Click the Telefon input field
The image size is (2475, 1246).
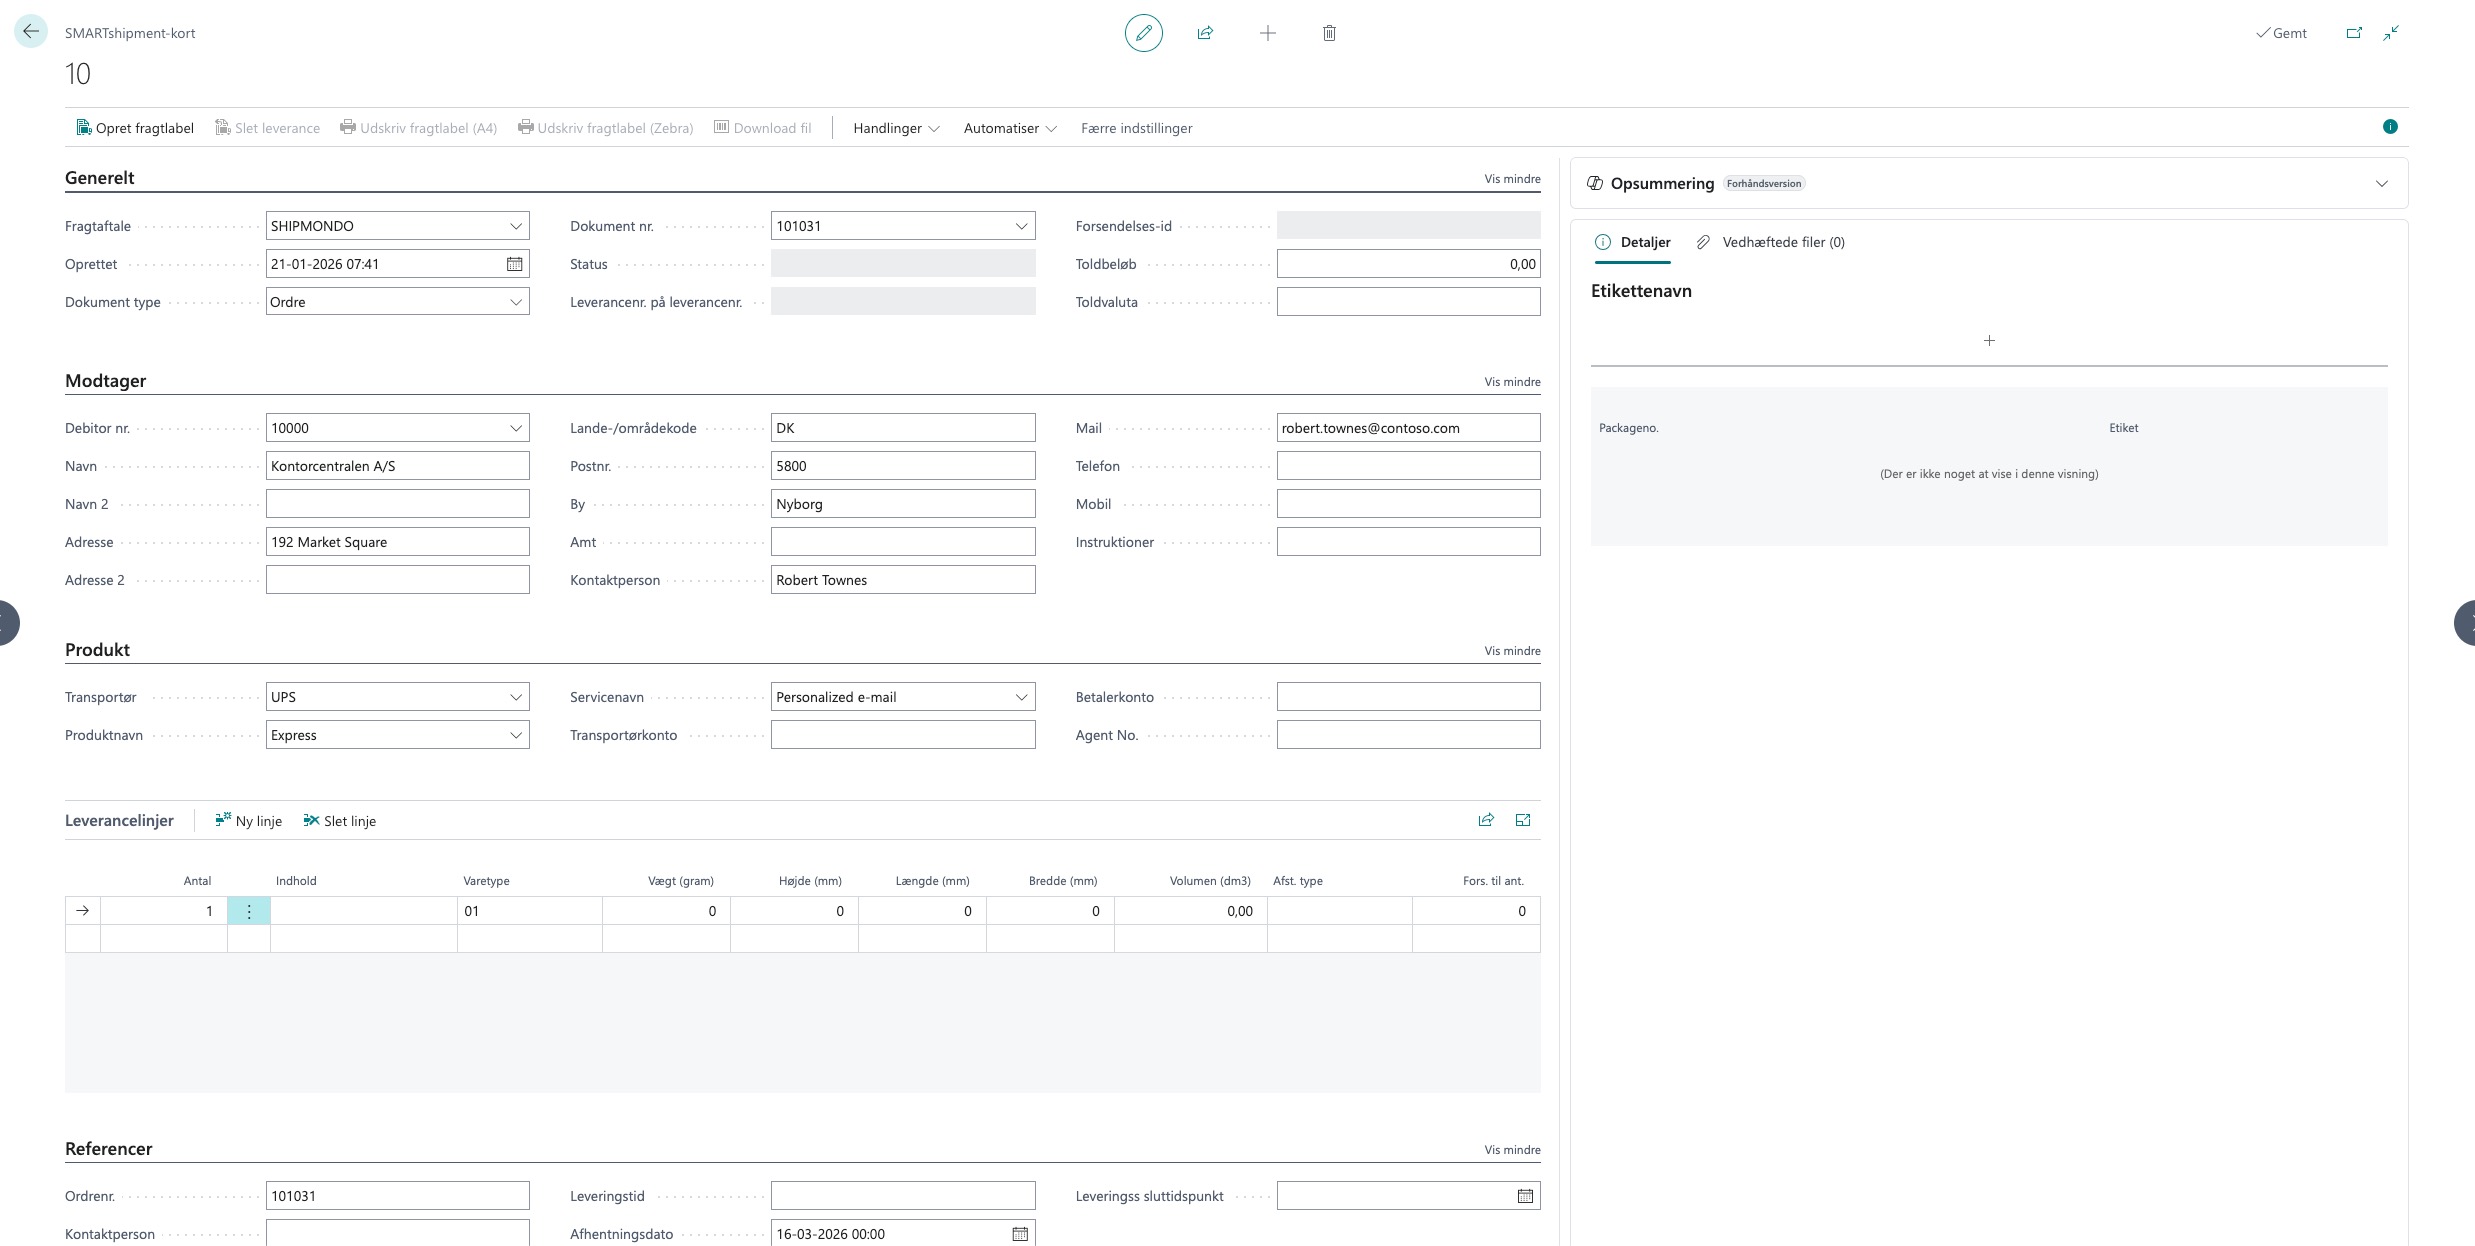click(1407, 466)
